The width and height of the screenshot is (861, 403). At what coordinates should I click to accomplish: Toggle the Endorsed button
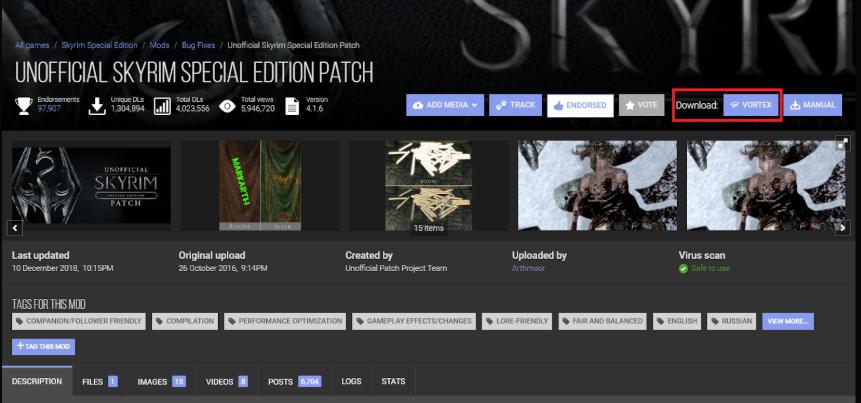coord(580,105)
